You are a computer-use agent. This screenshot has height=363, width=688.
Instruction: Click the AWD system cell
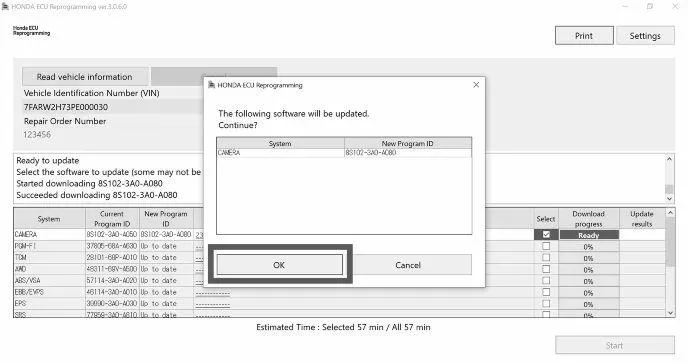click(49, 269)
